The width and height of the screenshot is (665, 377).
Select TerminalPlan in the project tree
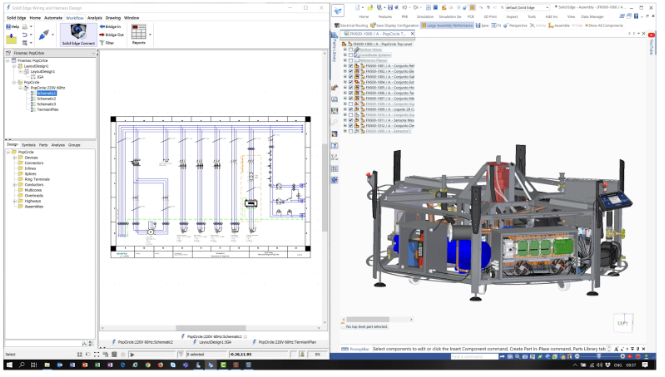point(48,110)
